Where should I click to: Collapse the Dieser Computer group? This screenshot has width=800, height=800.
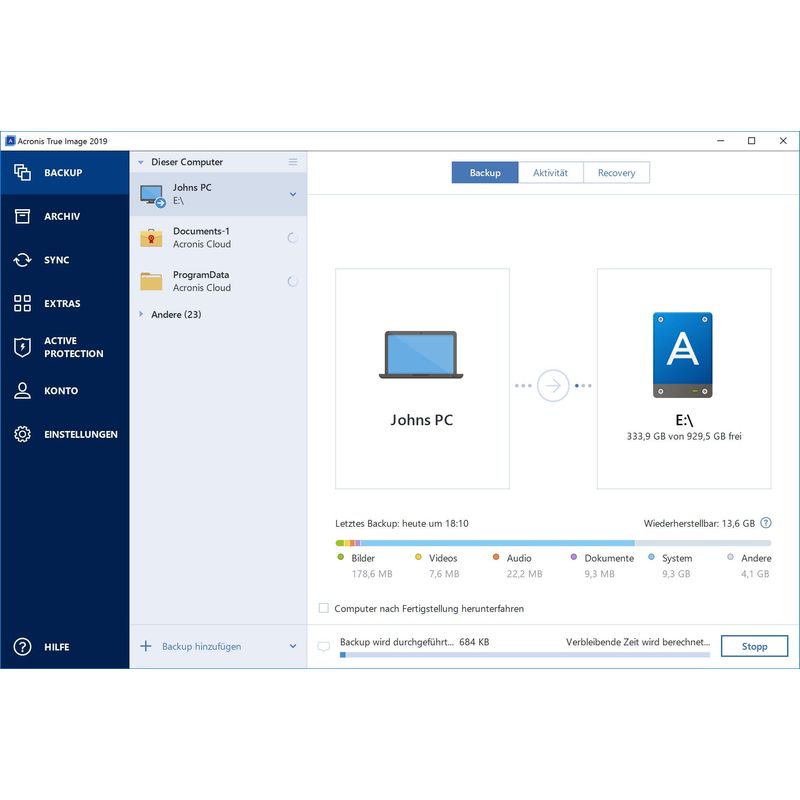click(x=141, y=162)
